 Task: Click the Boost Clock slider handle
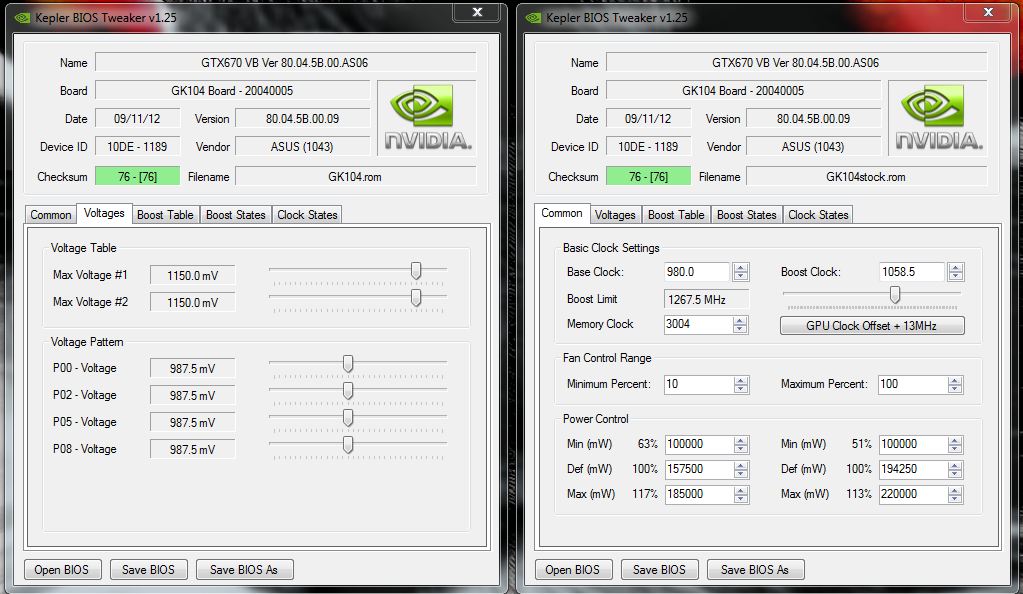point(895,295)
